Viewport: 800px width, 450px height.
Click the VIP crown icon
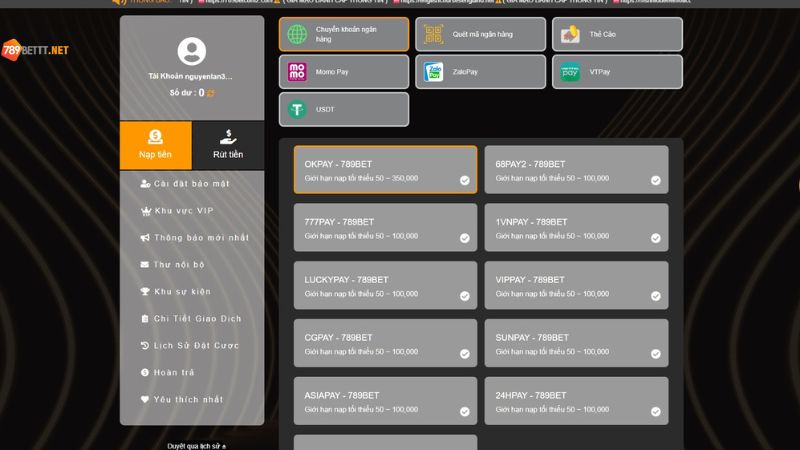click(x=145, y=211)
